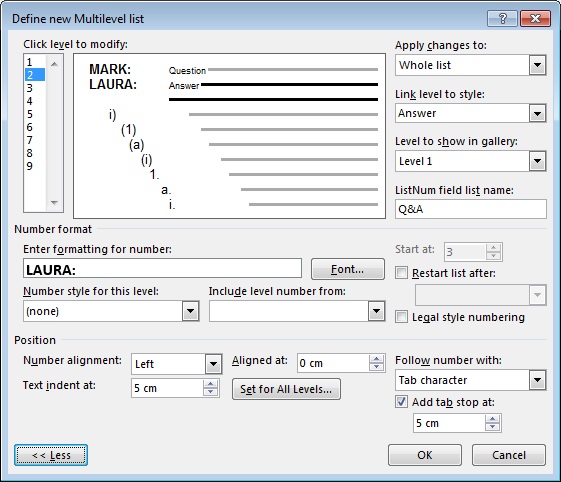Enable Restart list after checkbox
Screen dimensions: 561x482
[x=401, y=273]
